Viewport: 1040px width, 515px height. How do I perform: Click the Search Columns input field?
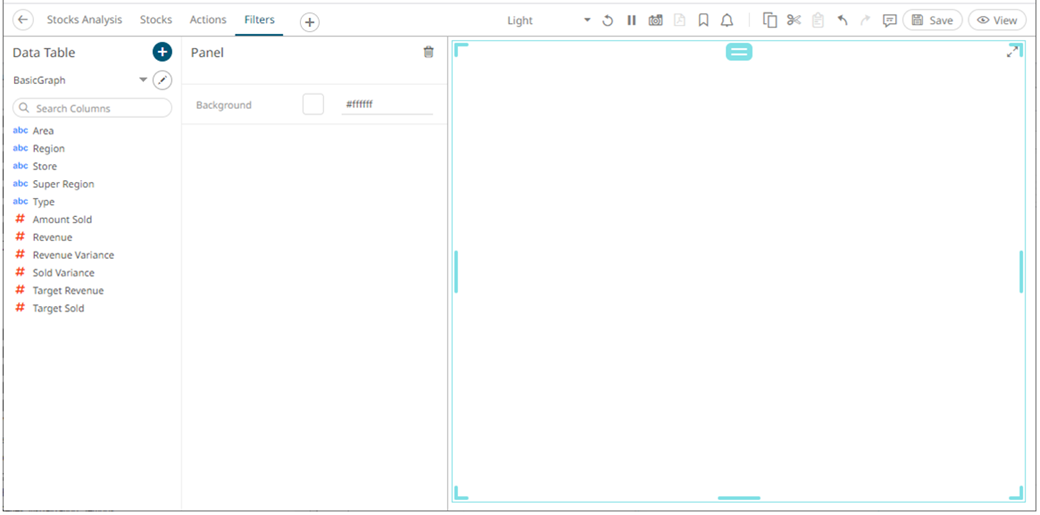92,108
